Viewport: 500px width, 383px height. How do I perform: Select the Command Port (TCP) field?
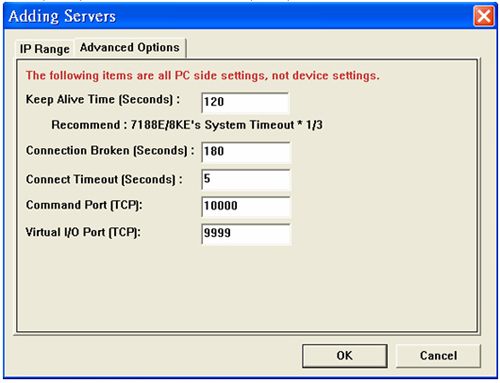pos(246,206)
